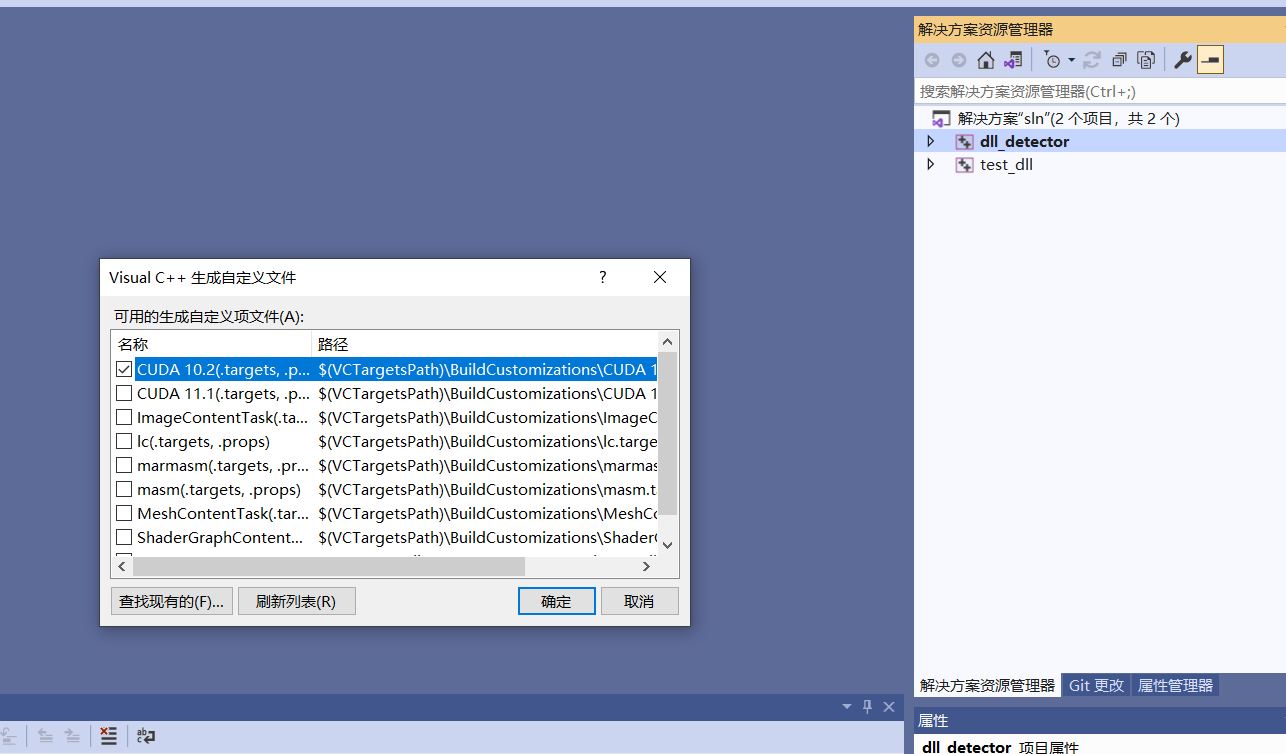Confirm the dialog with 确定
Image resolution: width=1286 pixels, height=754 pixels.
tap(557, 601)
